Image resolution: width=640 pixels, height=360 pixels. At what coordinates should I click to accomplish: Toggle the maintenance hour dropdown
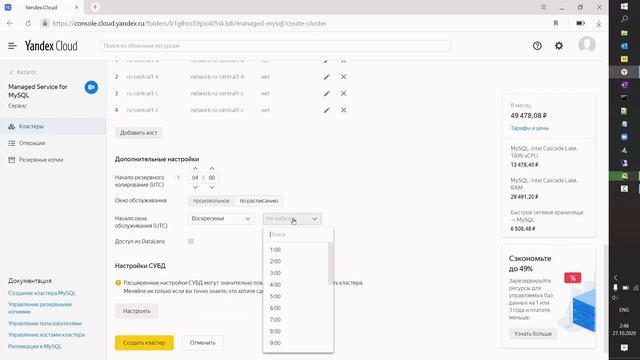(x=292, y=219)
